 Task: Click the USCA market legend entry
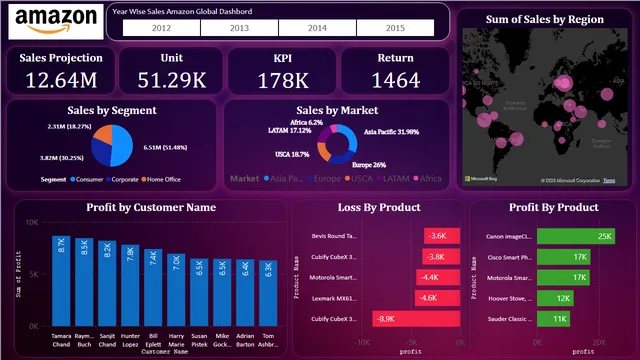359,178
